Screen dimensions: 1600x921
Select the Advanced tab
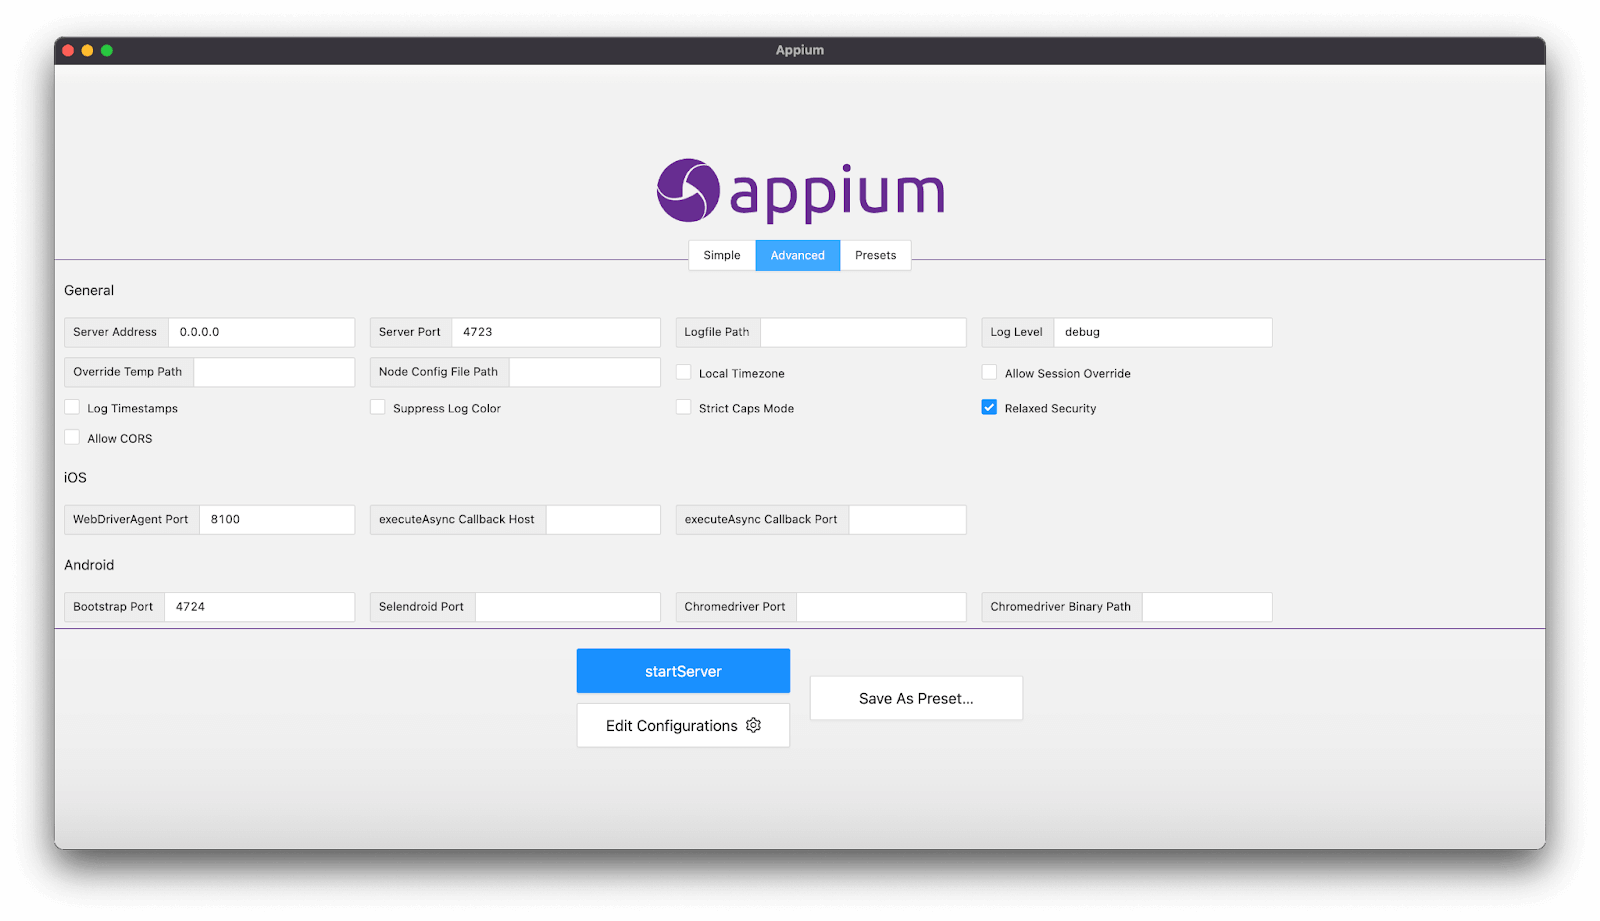(x=797, y=255)
